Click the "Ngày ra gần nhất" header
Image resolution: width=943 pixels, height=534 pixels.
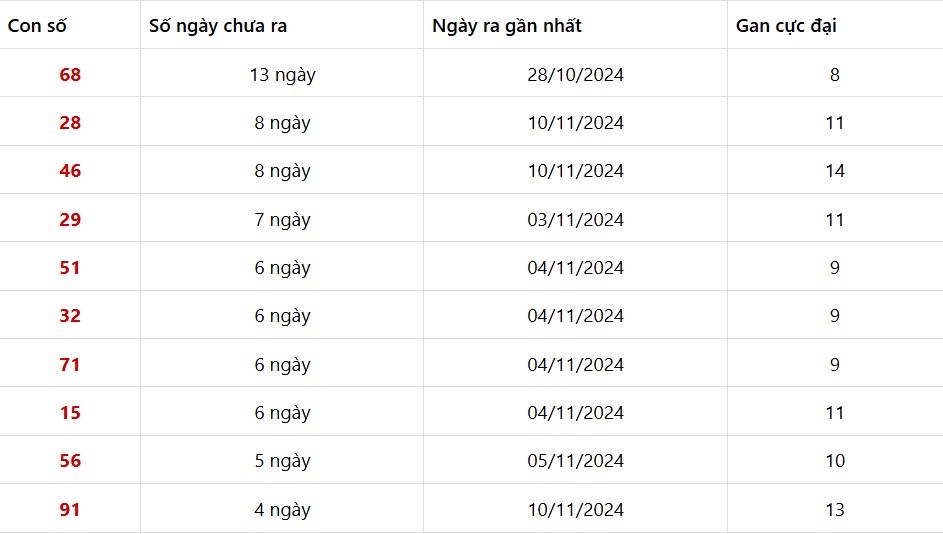(507, 26)
